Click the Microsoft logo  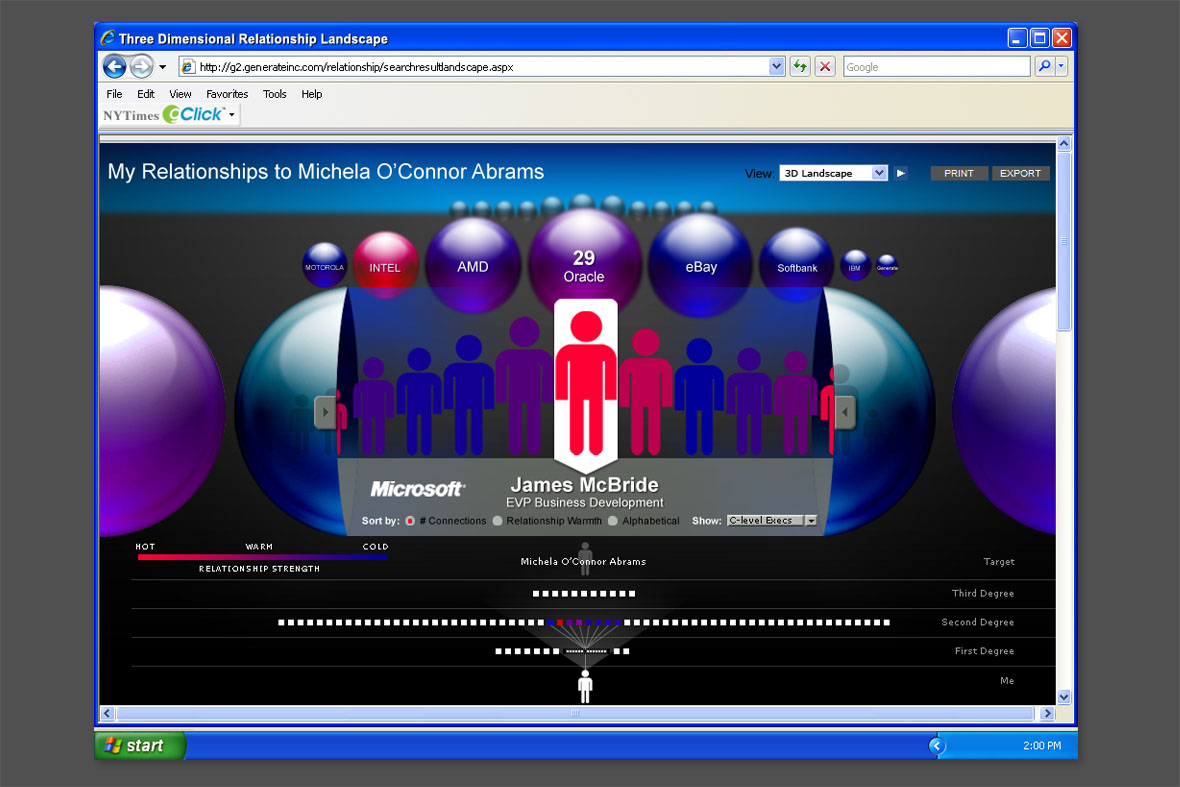pos(418,489)
